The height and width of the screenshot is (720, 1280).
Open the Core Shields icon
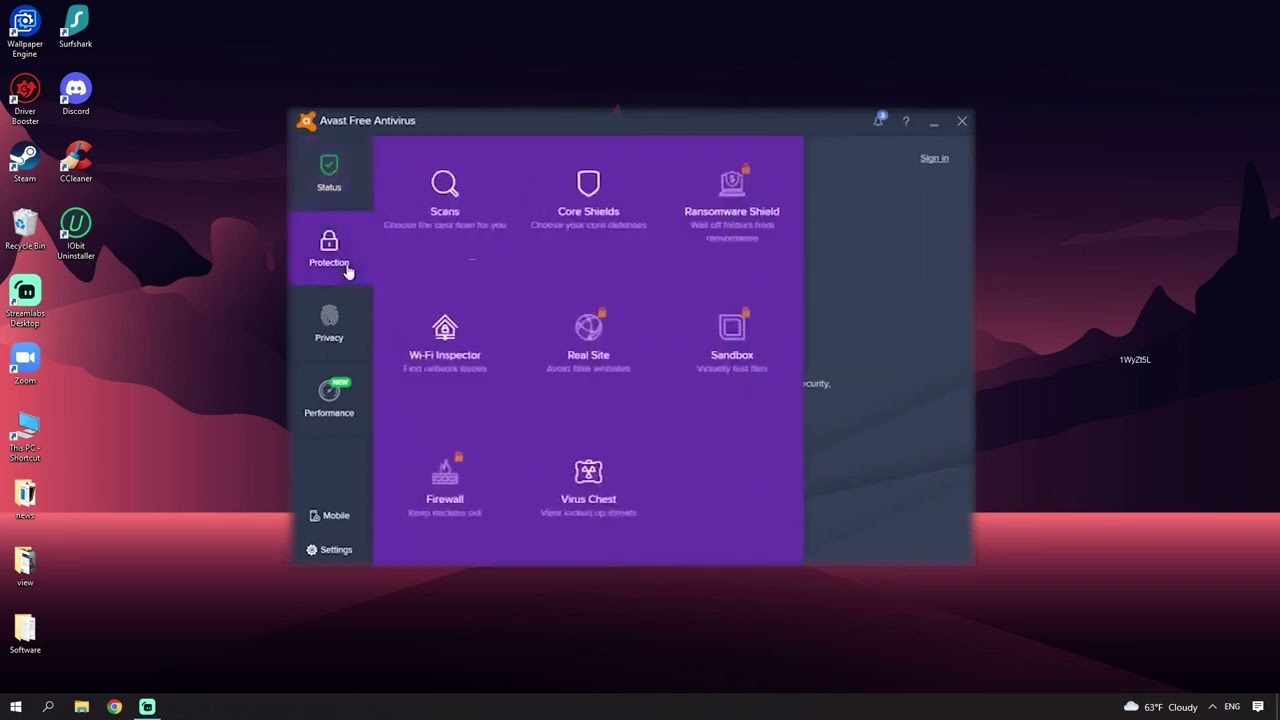(588, 183)
